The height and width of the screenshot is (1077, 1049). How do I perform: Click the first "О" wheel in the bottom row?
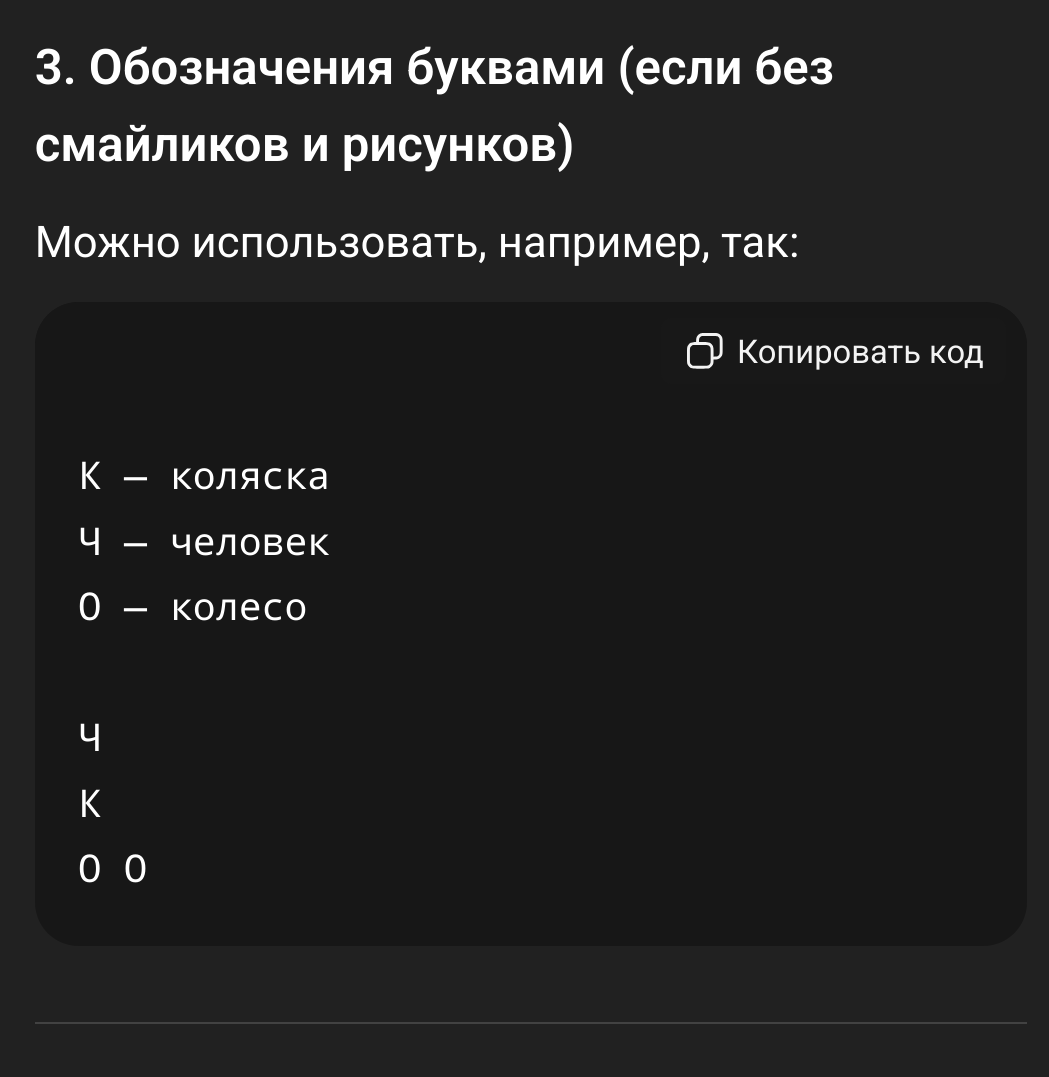pyautogui.click(x=90, y=869)
